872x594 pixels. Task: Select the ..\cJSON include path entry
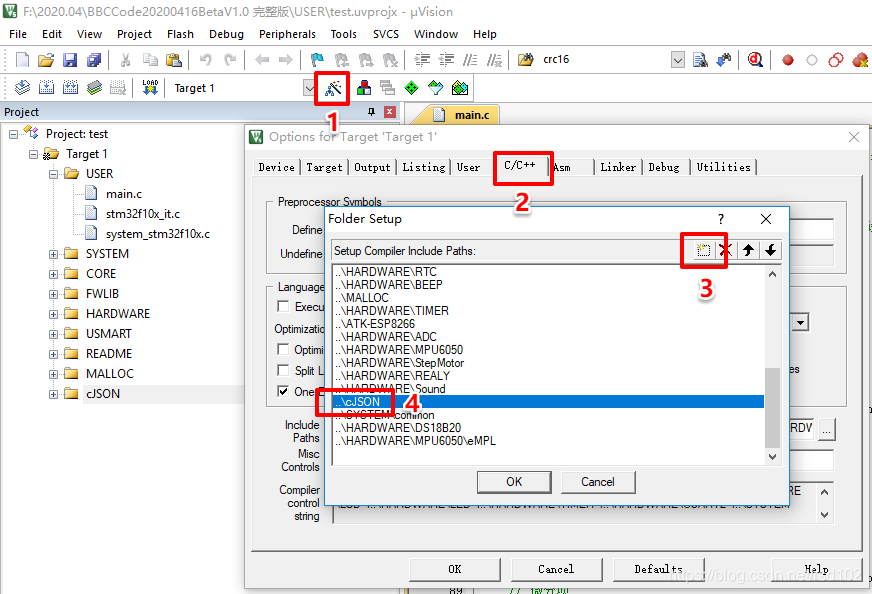coord(548,402)
